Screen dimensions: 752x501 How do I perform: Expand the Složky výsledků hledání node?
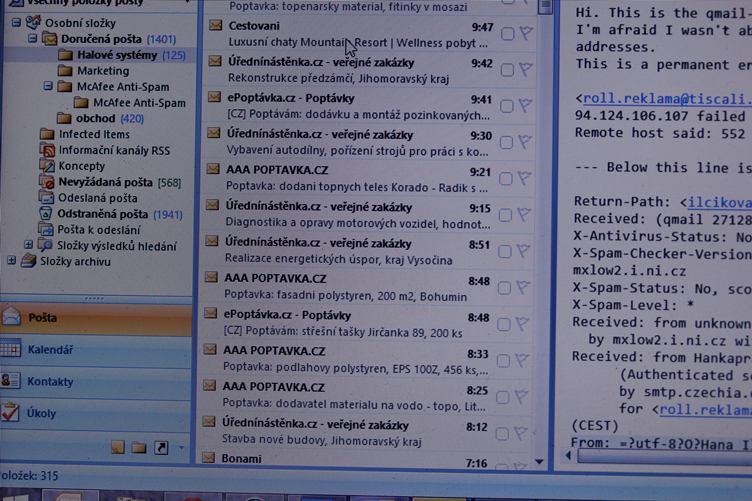(28, 245)
